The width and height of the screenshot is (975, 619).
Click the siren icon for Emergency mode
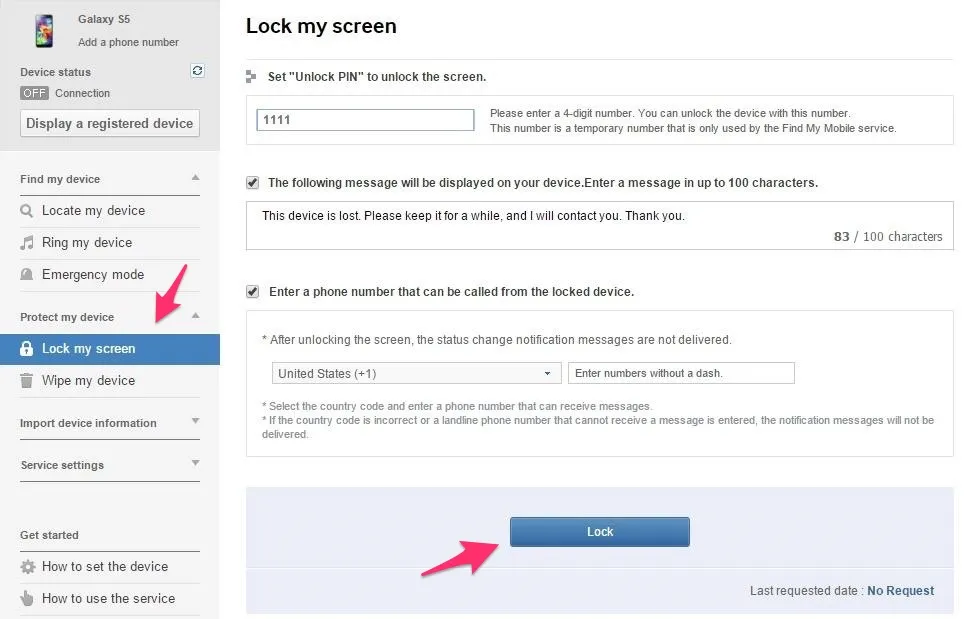pyautogui.click(x=27, y=274)
